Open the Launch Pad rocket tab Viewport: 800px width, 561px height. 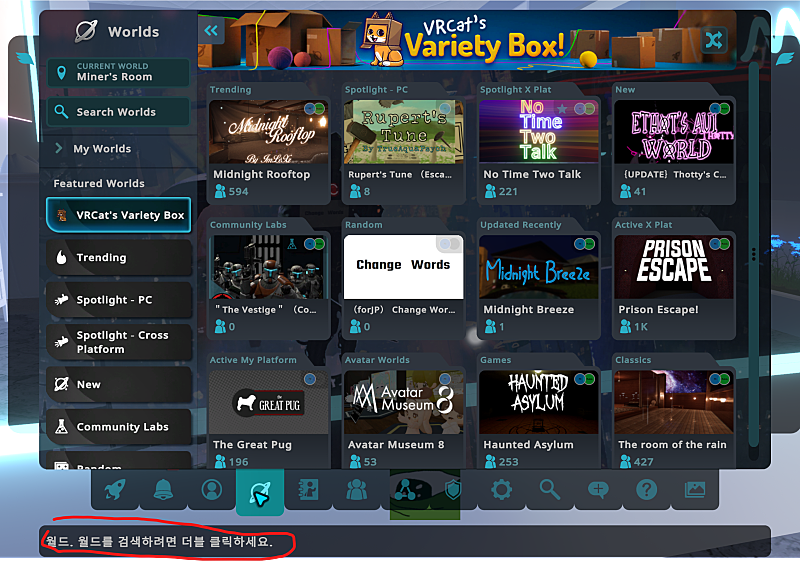coord(115,490)
